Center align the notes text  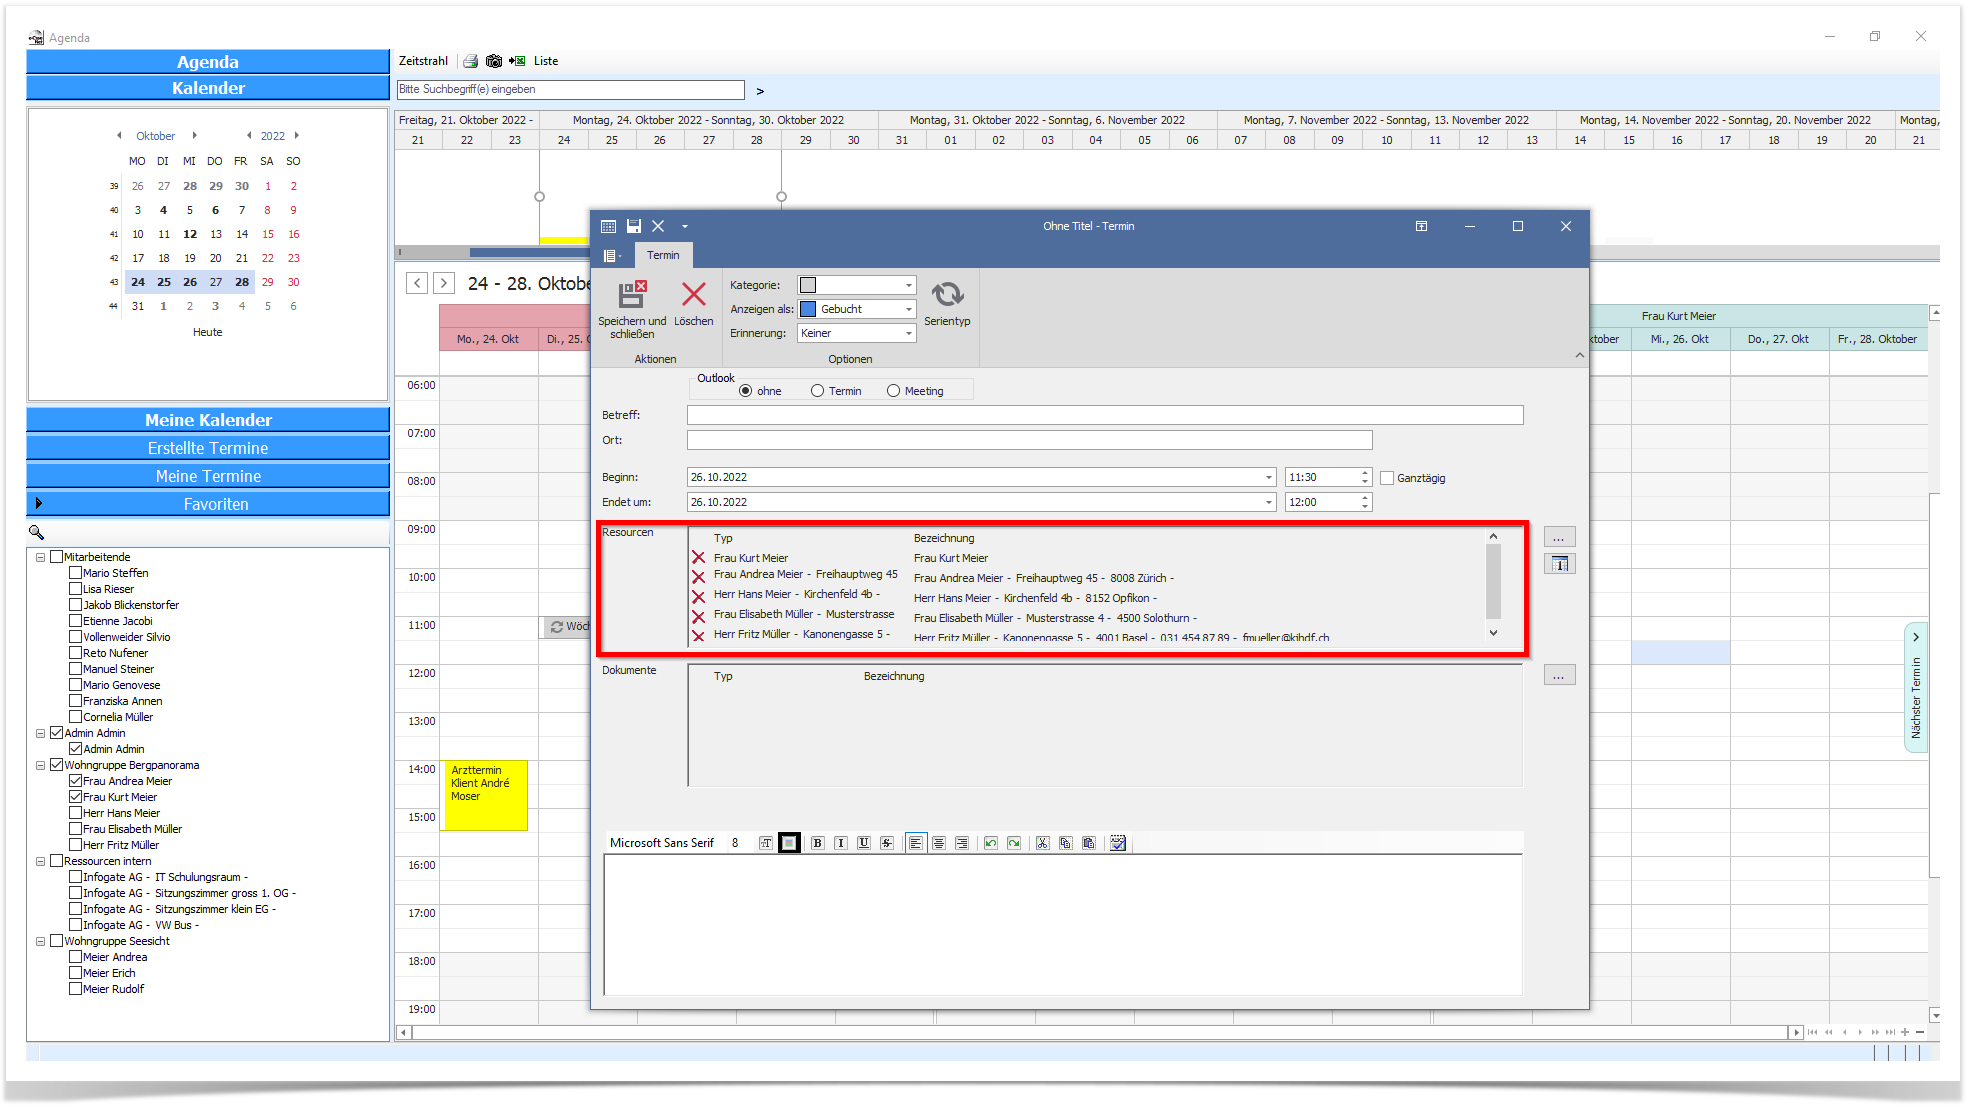938,843
